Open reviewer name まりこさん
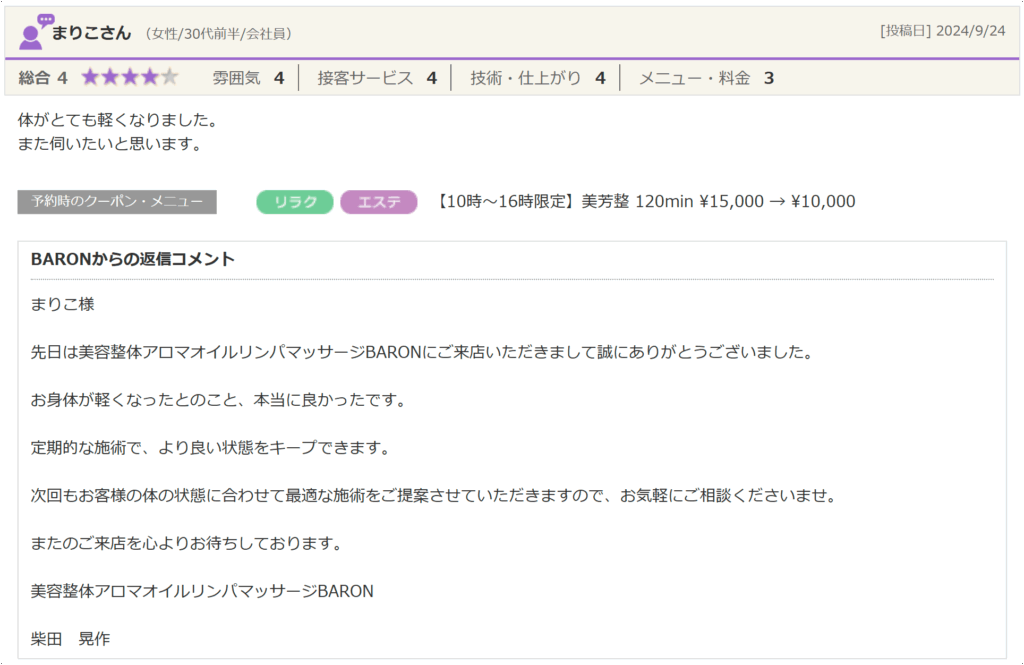The image size is (1024, 665). (x=91, y=33)
